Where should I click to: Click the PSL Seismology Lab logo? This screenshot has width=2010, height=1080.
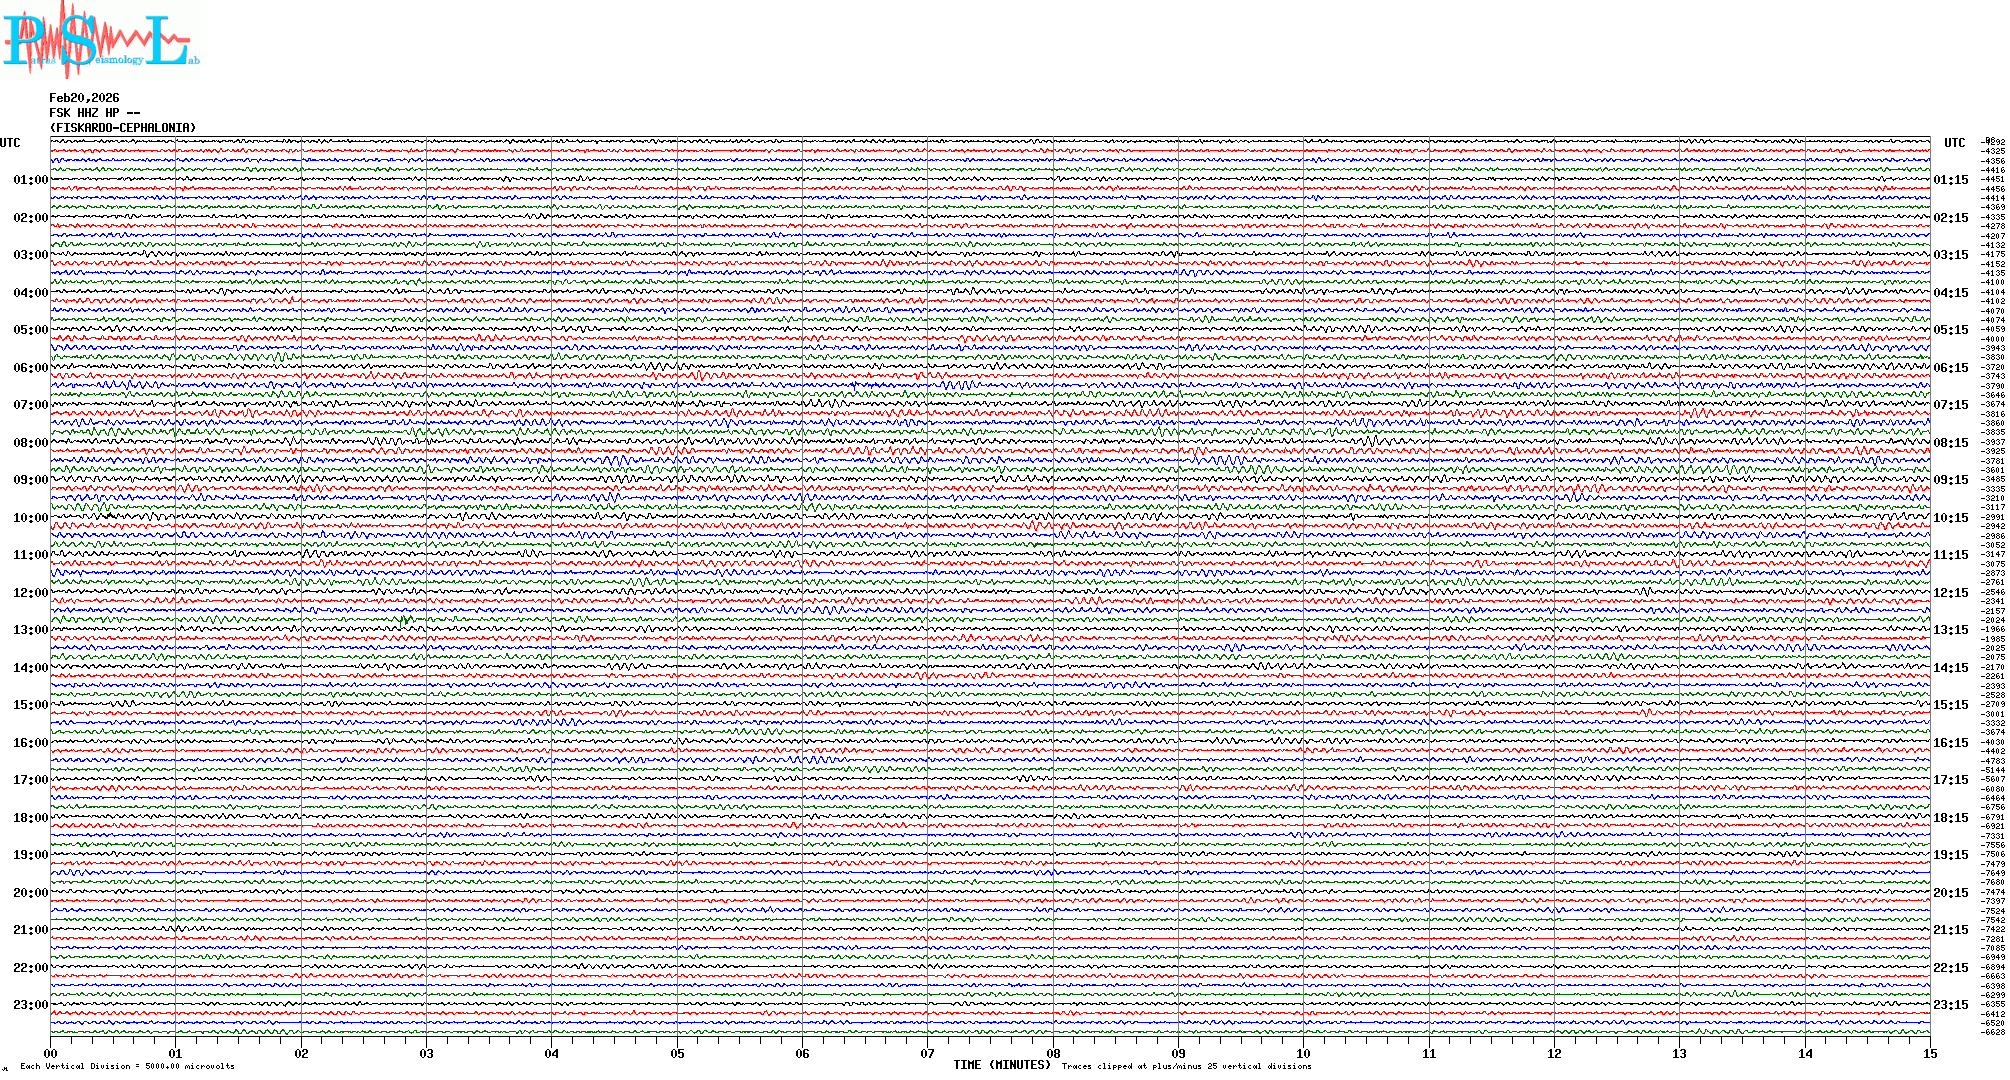point(100,40)
